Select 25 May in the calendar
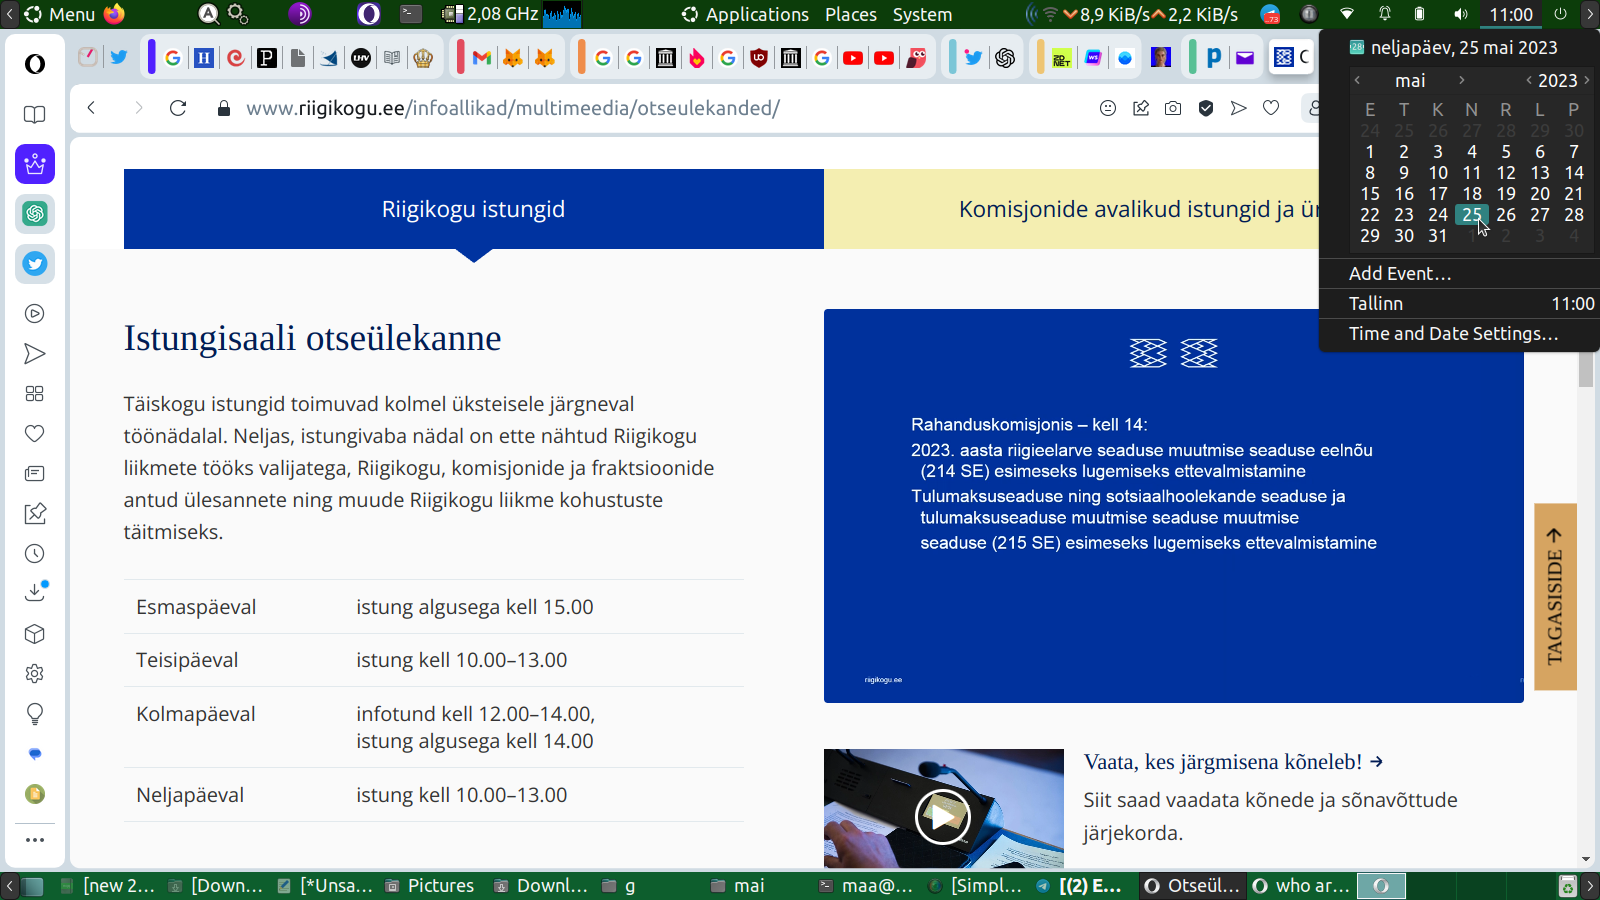This screenshot has width=1600, height=900. point(1472,215)
